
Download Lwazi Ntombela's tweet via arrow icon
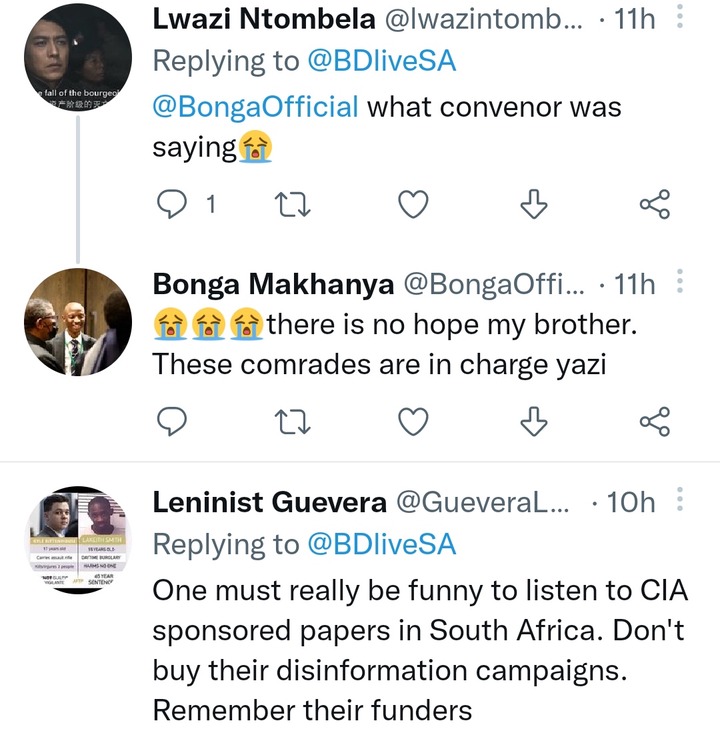[x=534, y=204]
